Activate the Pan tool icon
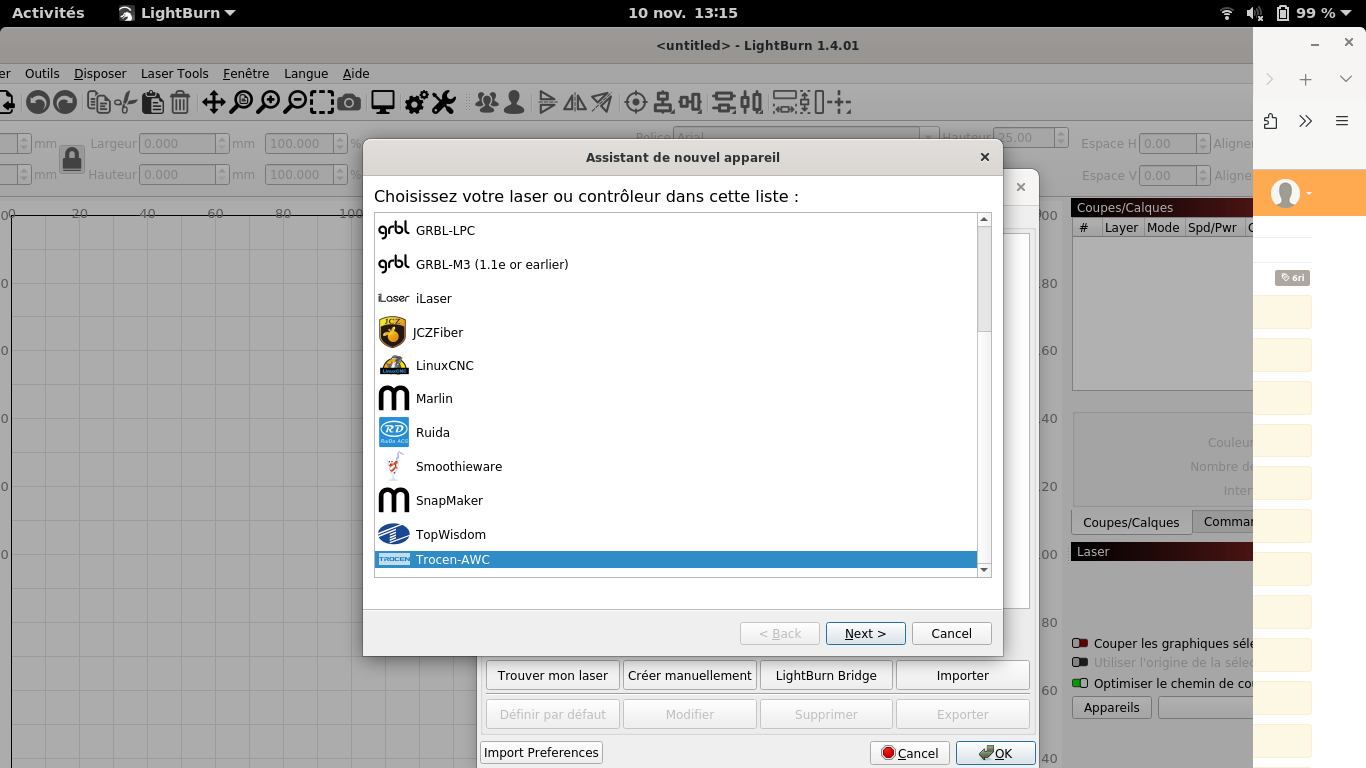1366x768 pixels. (212, 103)
